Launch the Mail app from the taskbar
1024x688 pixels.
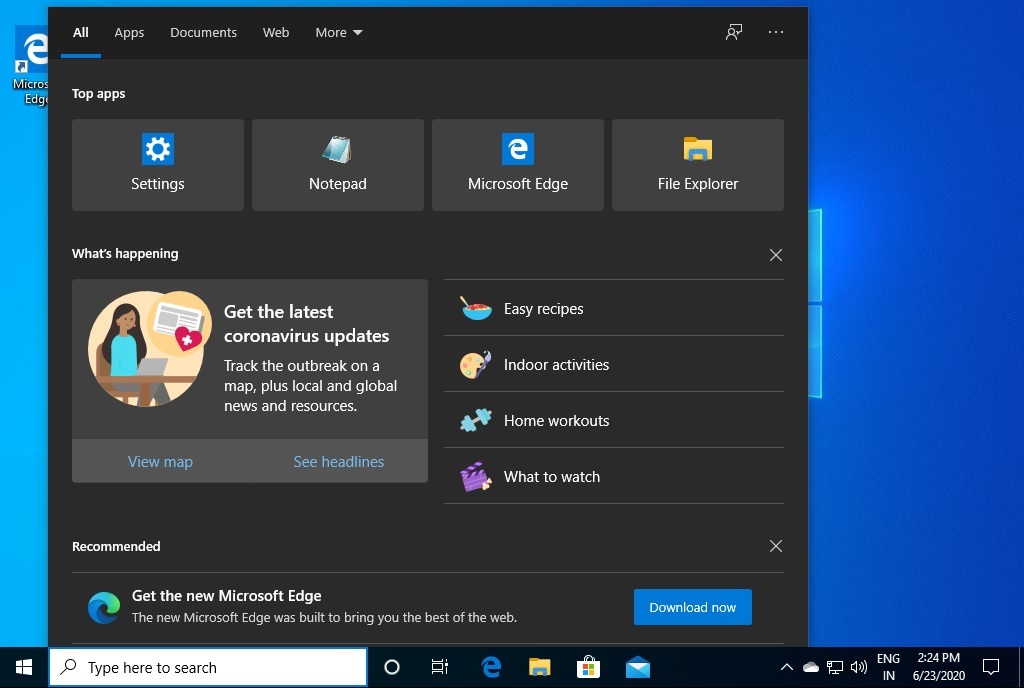click(x=638, y=667)
